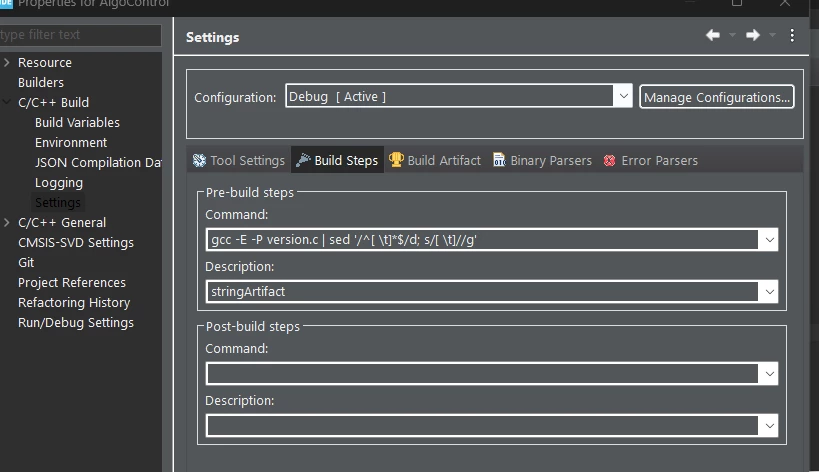Open post-build Description dropdown arrow
Image resolution: width=819 pixels, height=472 pixels.
tap(769, 426)
